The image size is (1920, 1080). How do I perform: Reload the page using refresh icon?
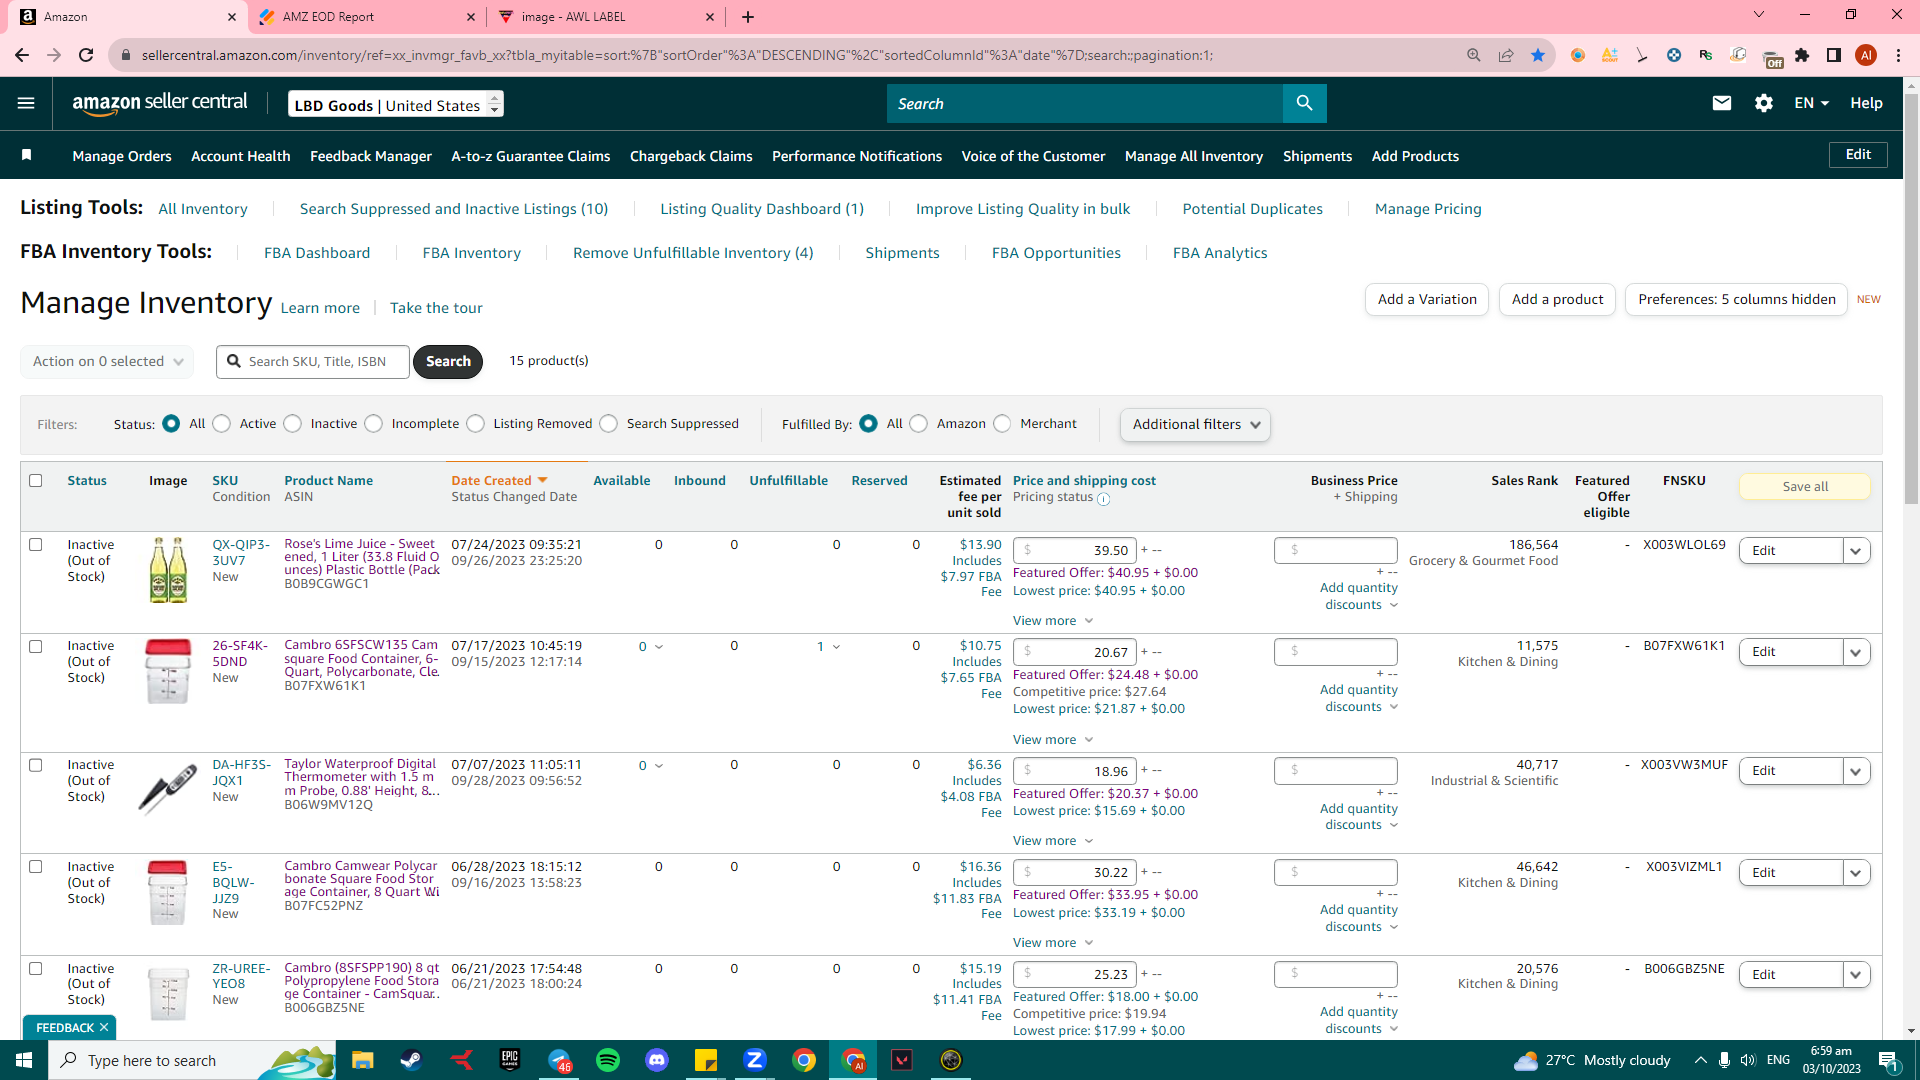click(86, 55)
